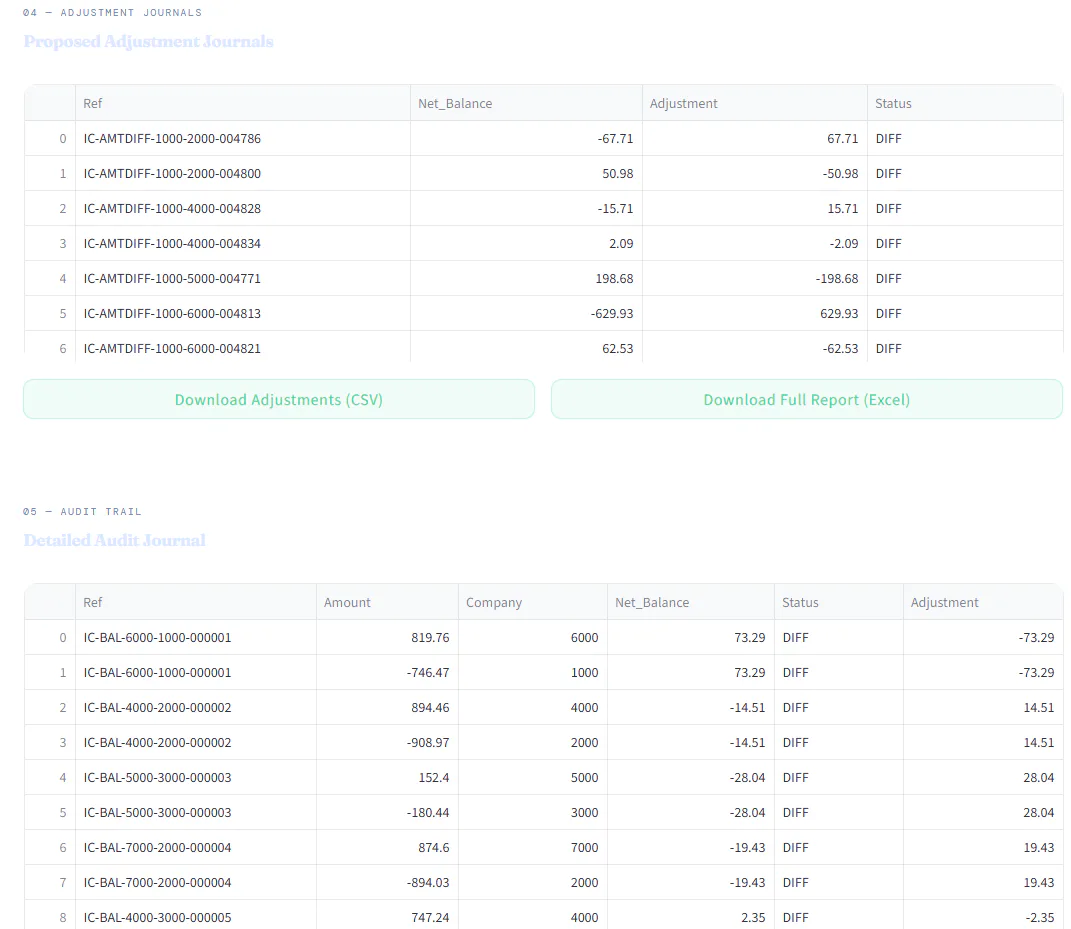Click Adjustment header in Detailed Audit Journal table

[983, 602]
